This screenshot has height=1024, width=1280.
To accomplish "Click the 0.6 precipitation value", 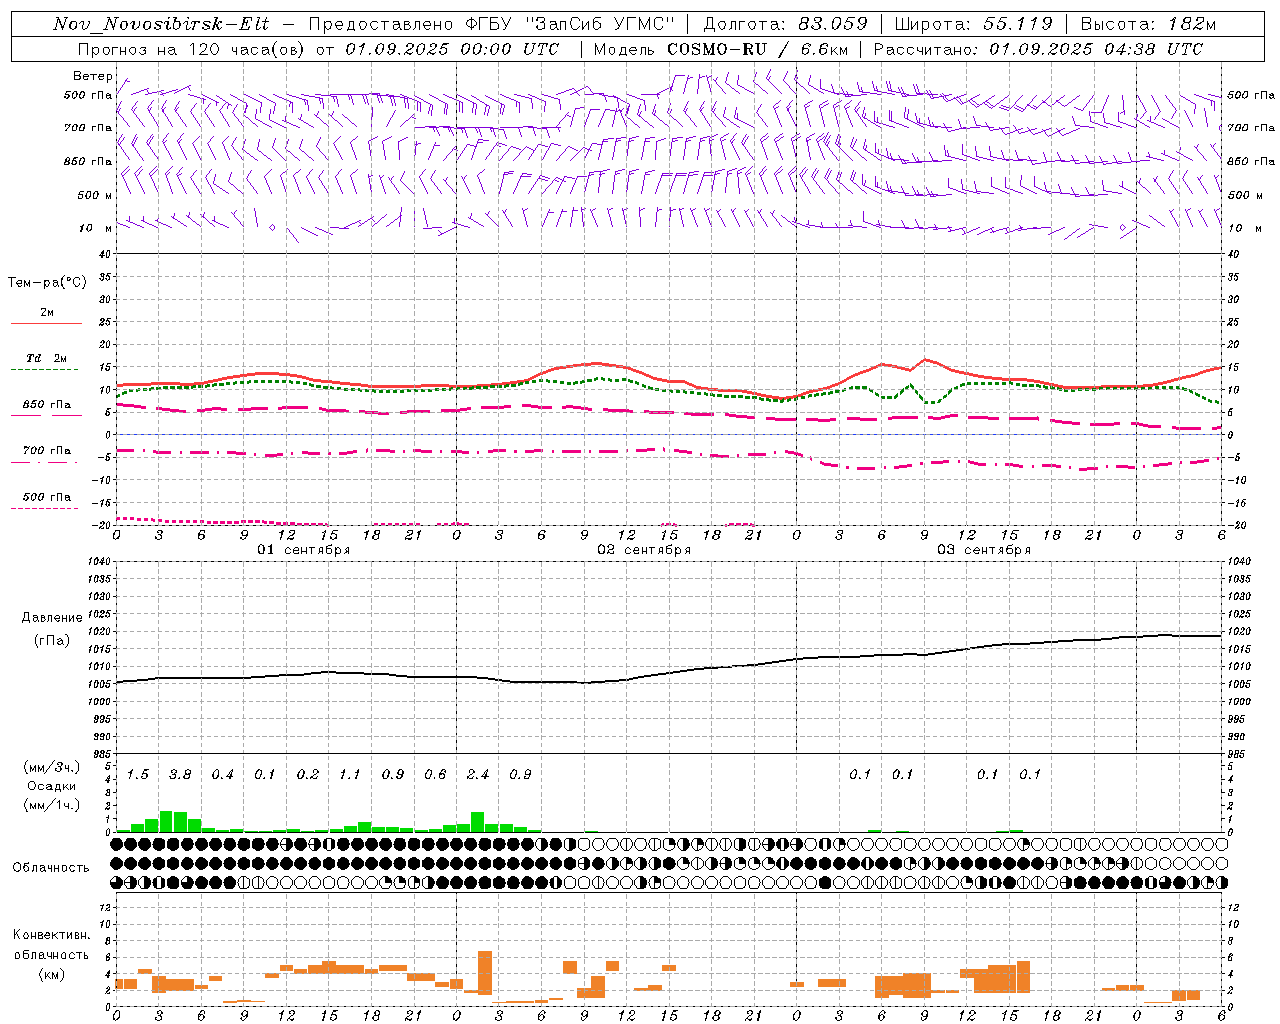I will click(435, 775).
